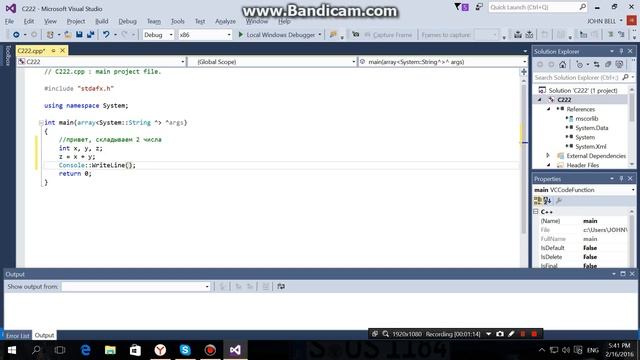The width and height of the screenshot is (640, 360).
Task: Collapse the Header Files node
Action: coord(549,165)
